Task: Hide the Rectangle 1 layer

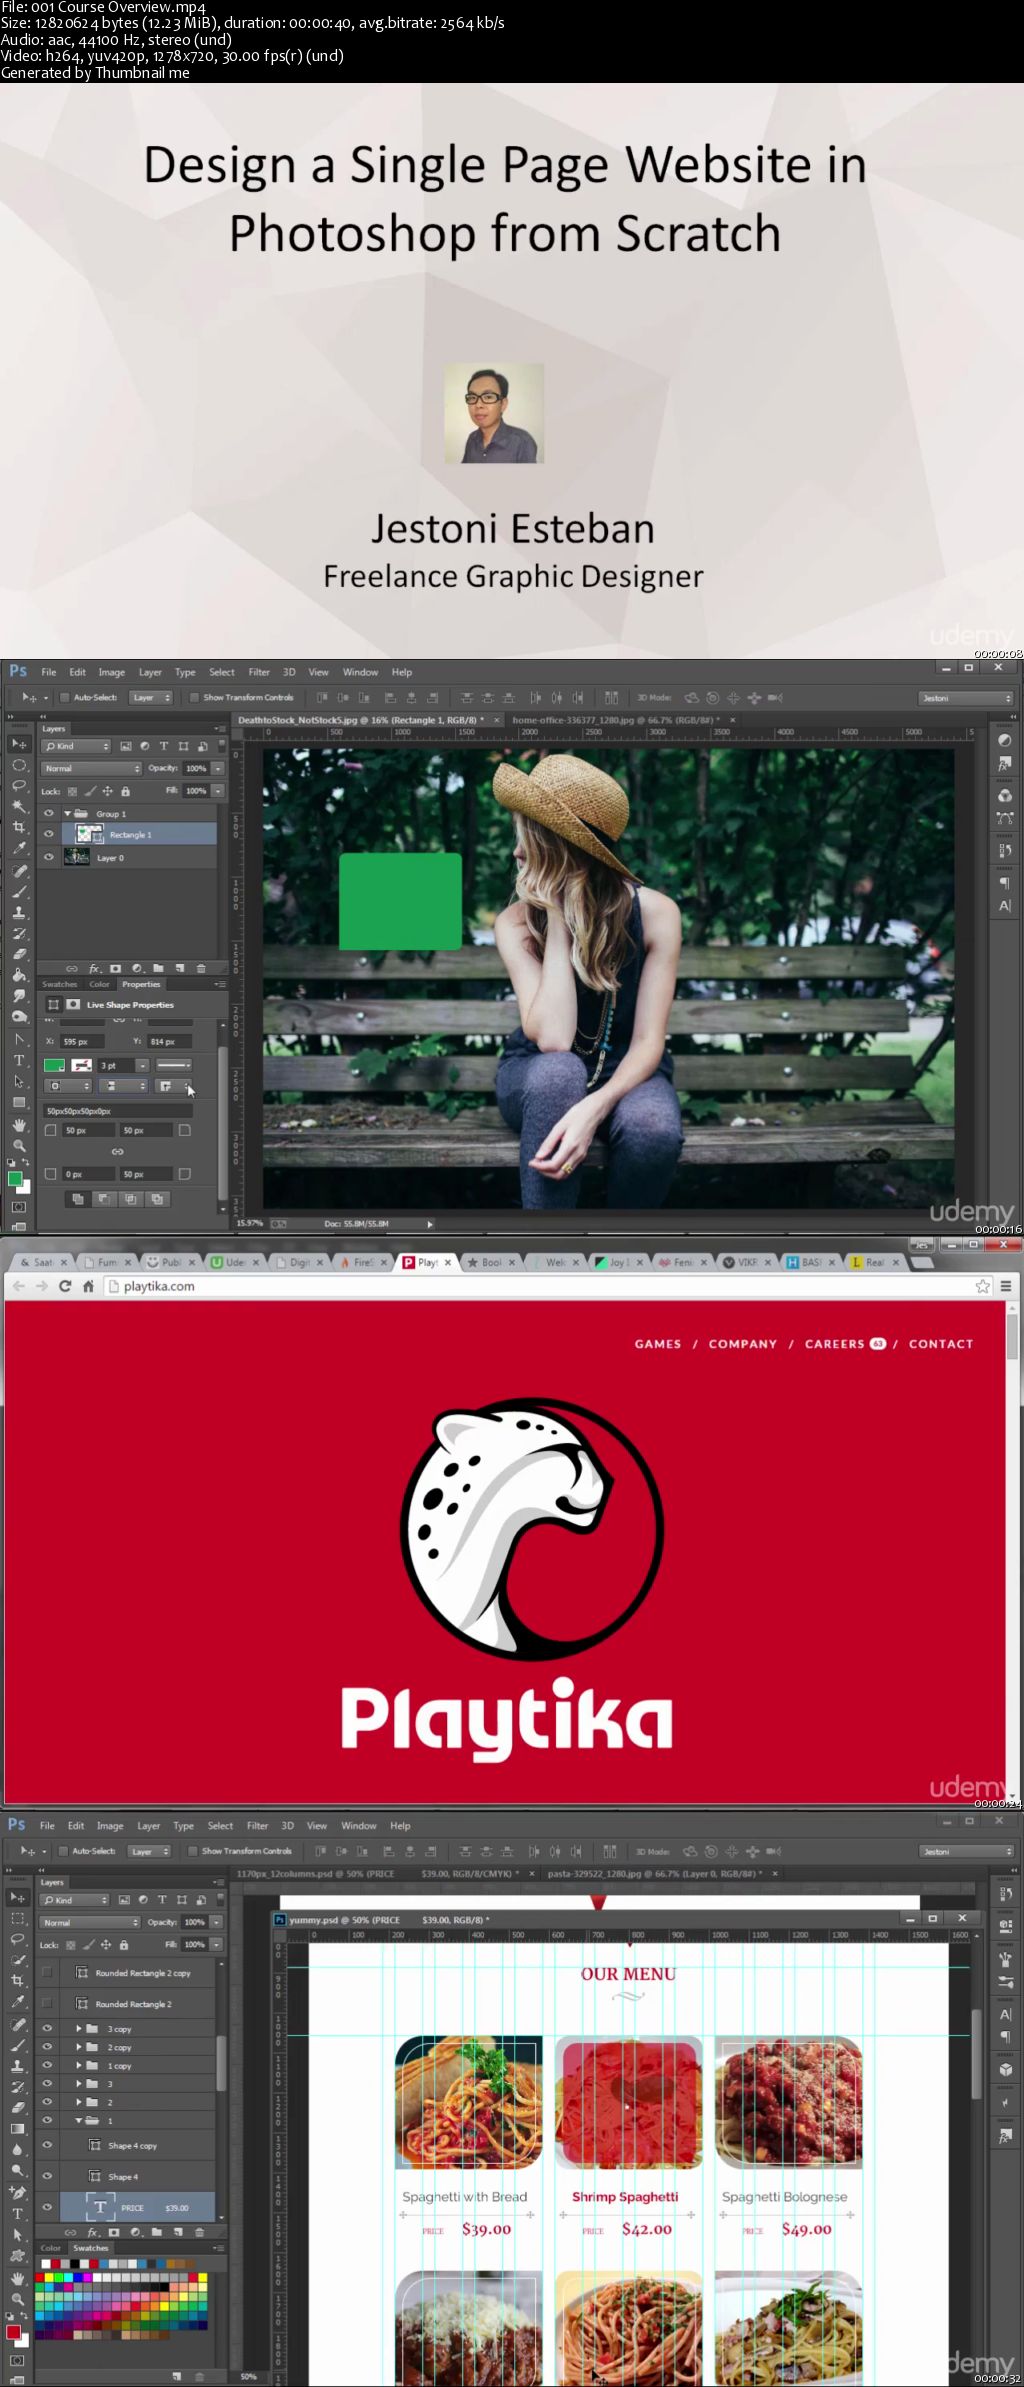Action: pyautogui.click(x=48, y=834)
